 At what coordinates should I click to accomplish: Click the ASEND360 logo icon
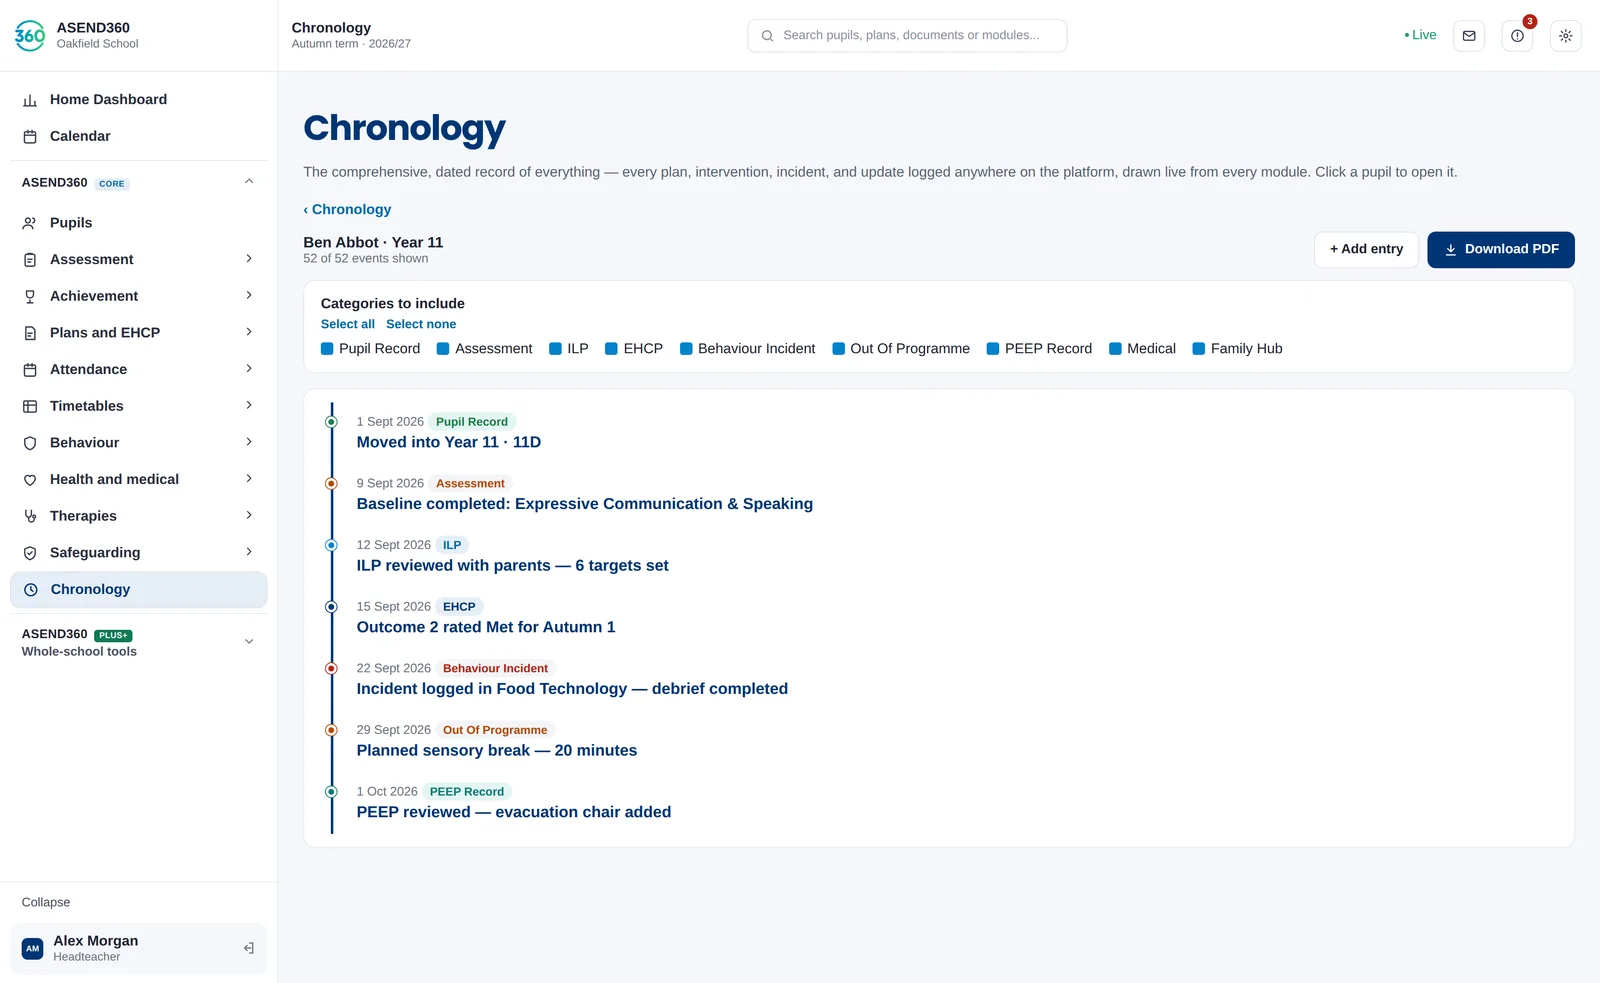[x=30, y=35]
